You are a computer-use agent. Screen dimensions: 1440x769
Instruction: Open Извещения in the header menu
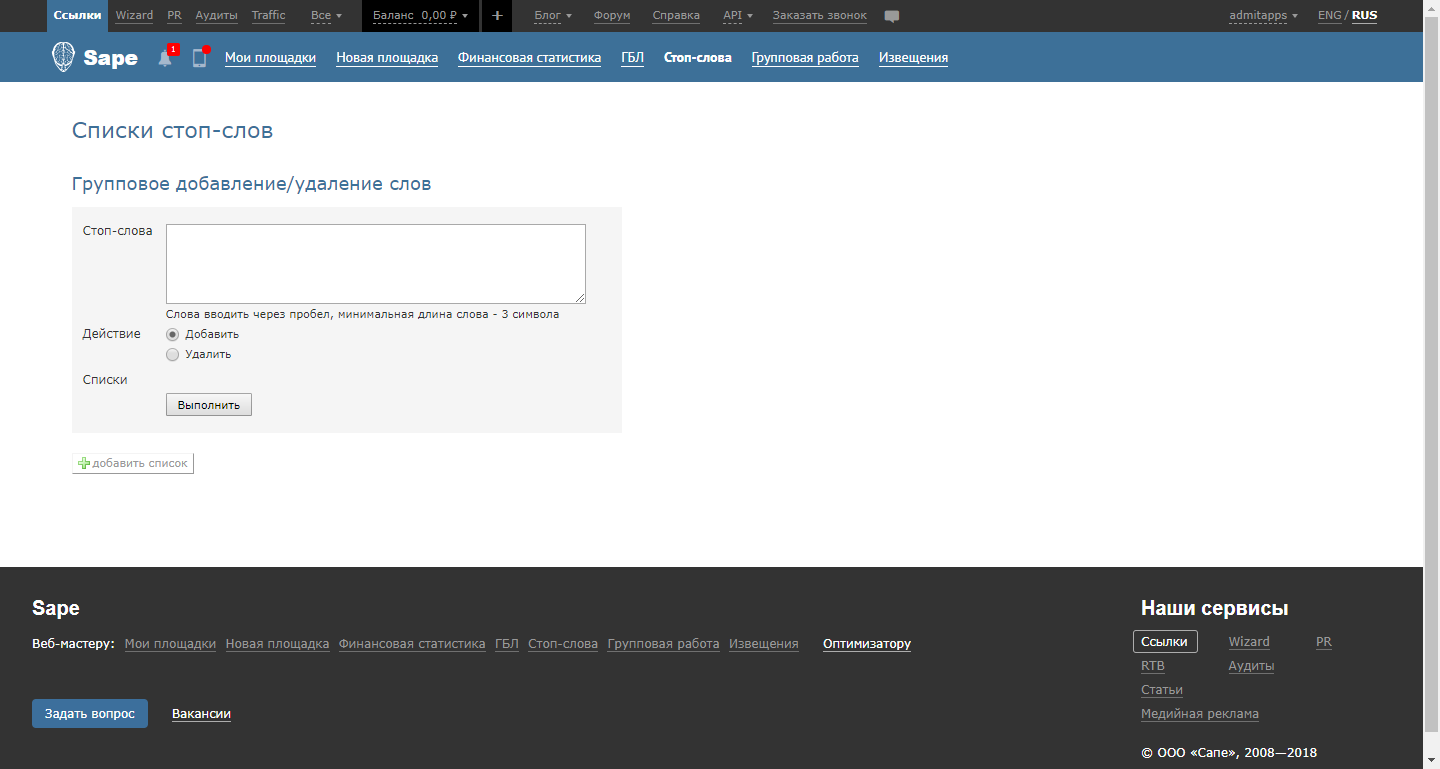click(913, 58)
